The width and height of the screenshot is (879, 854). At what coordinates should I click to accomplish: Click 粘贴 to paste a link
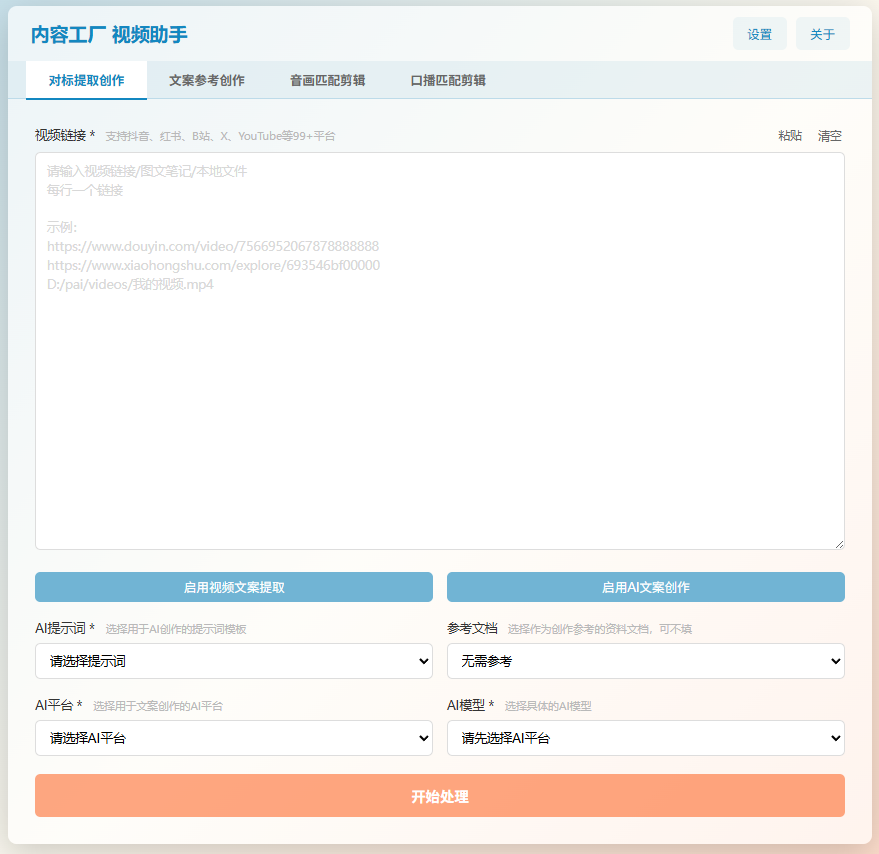pos(789,136)
